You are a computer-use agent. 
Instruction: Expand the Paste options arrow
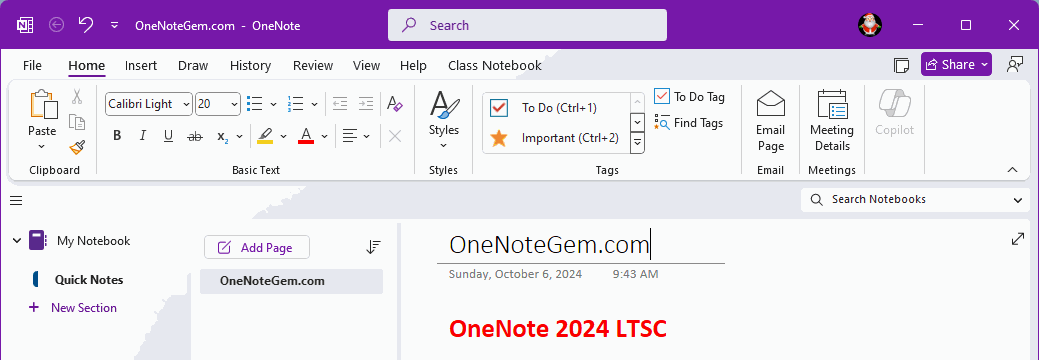(x=42, y=146)
